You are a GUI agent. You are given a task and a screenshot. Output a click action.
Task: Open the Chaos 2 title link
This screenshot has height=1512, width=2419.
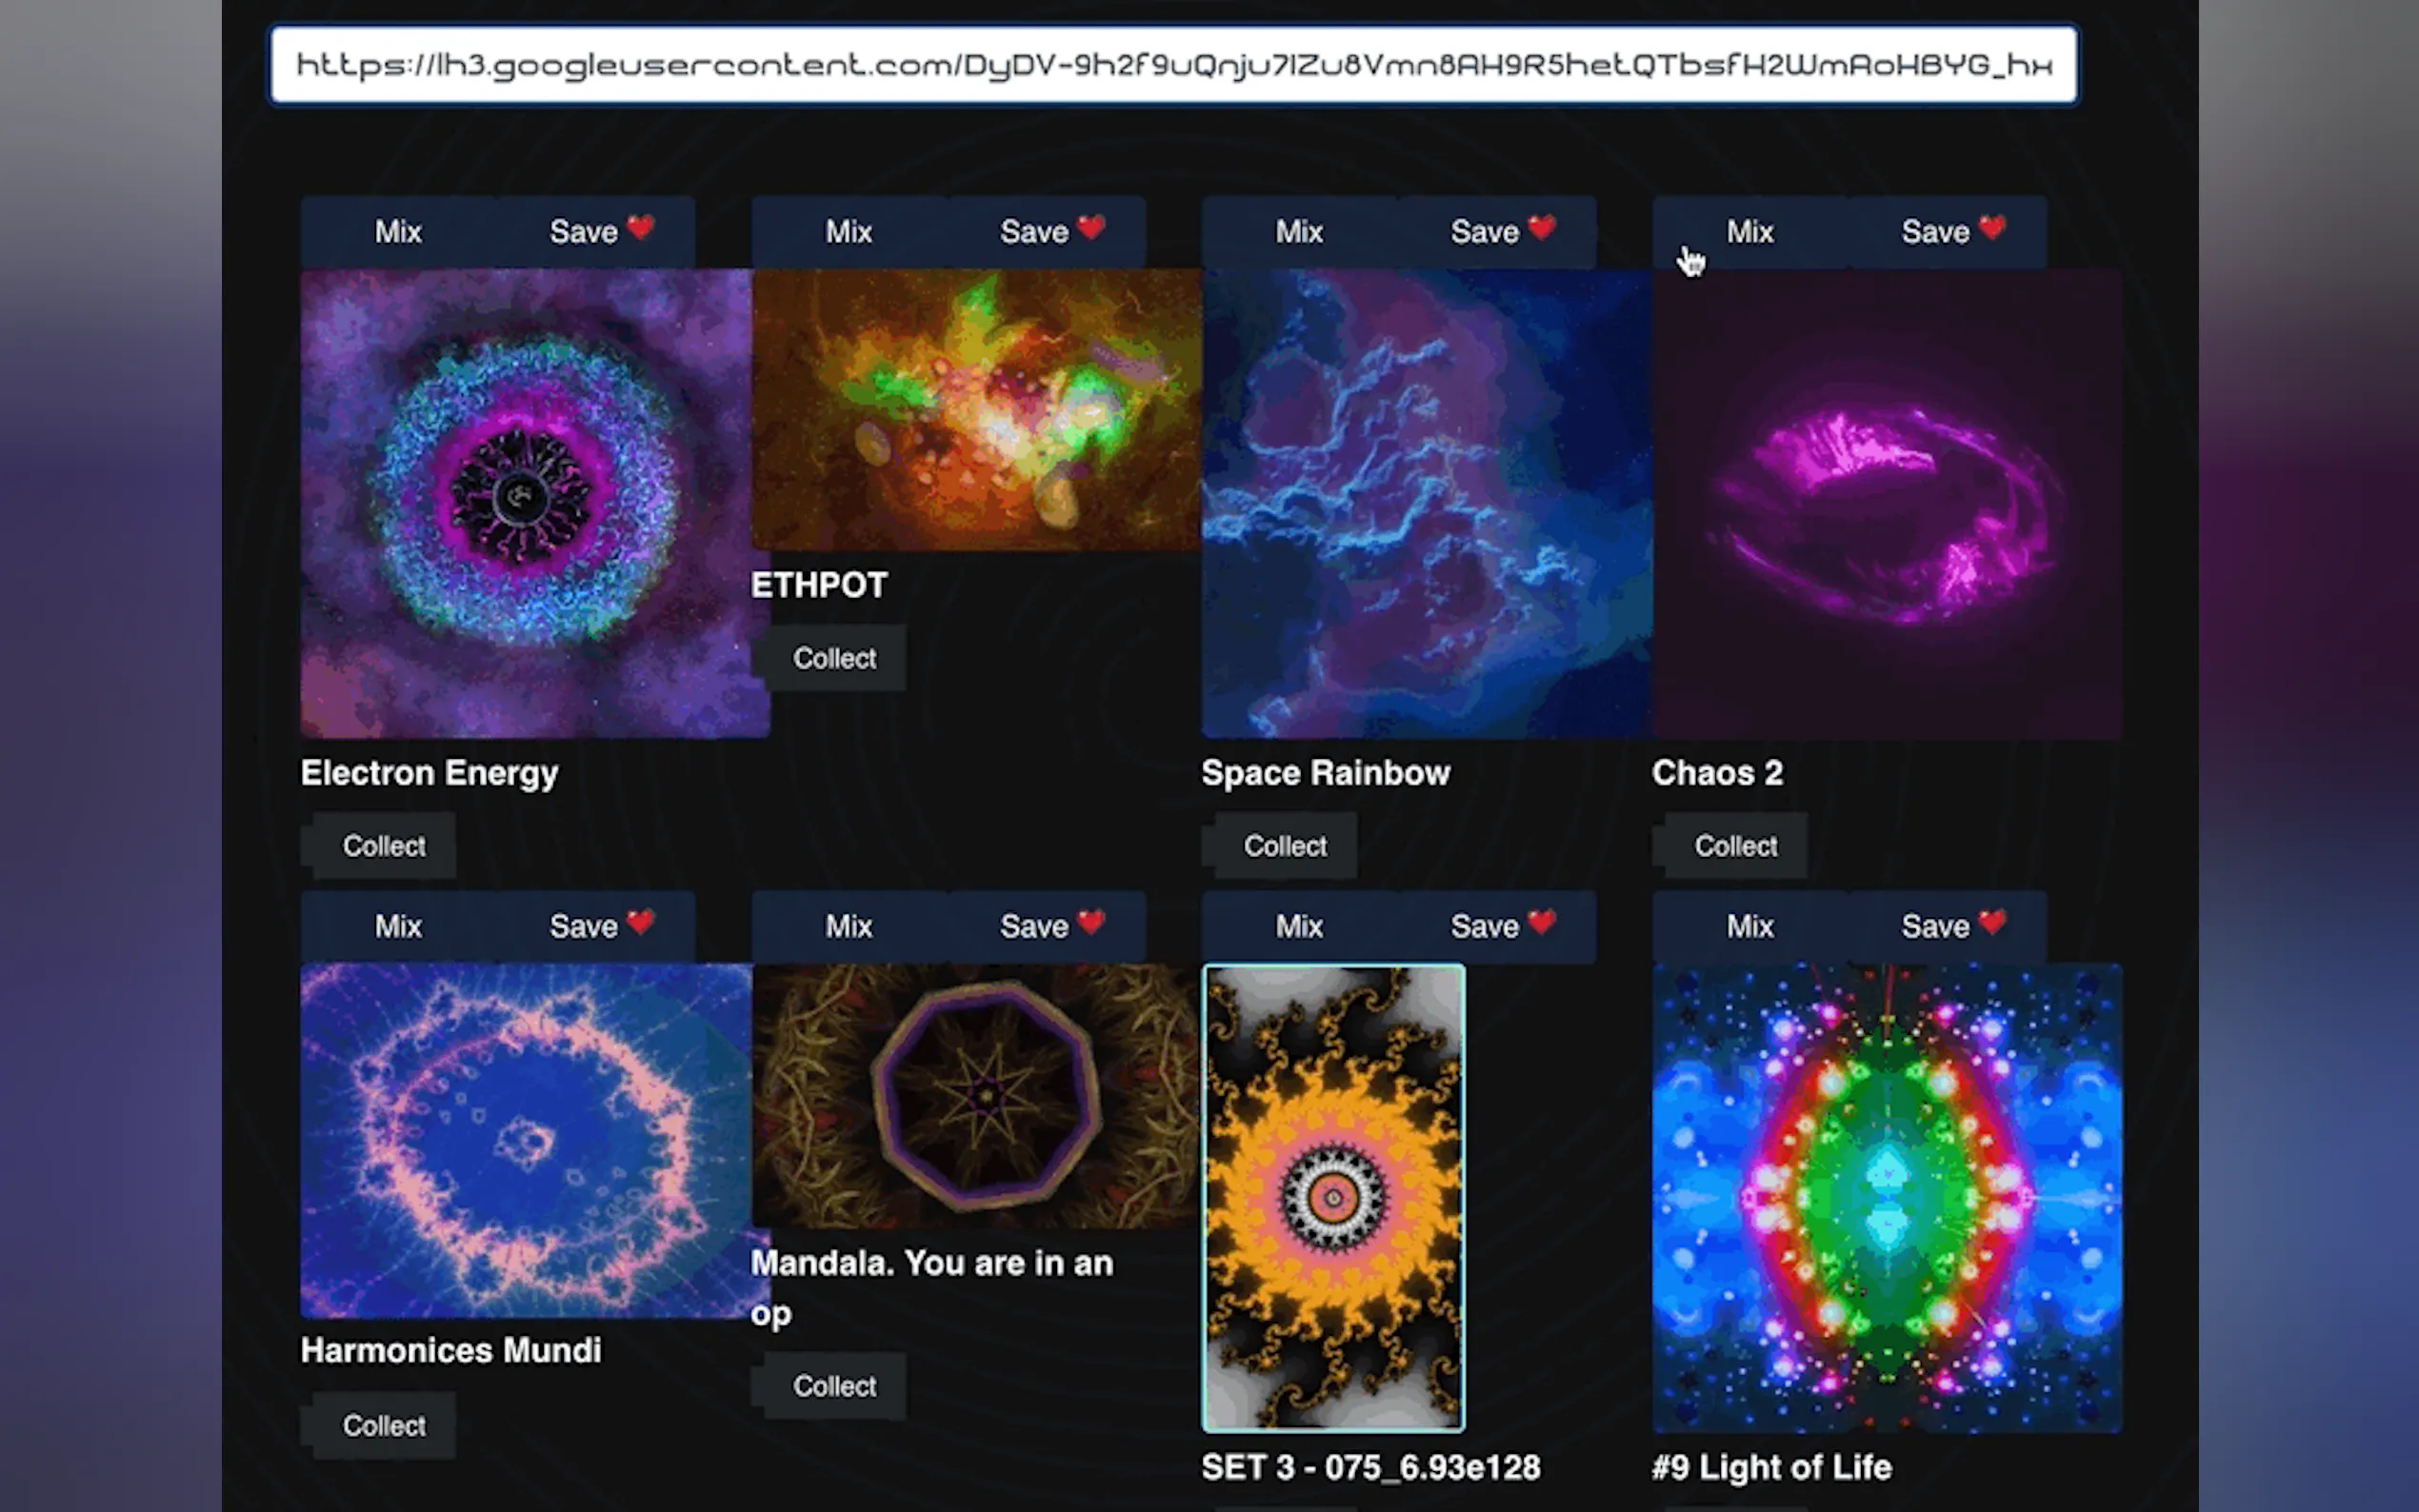(x=1717, y=773)
